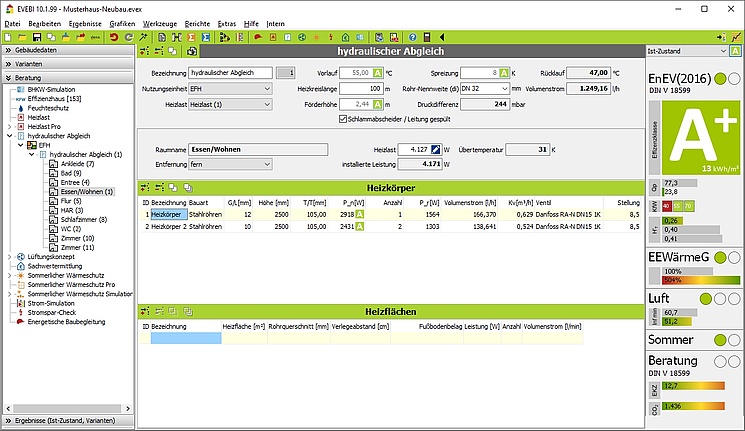Click the red helmet toolbar icon
The width and height of the screenshot is (745, 431).
click(x=258, y=37)
